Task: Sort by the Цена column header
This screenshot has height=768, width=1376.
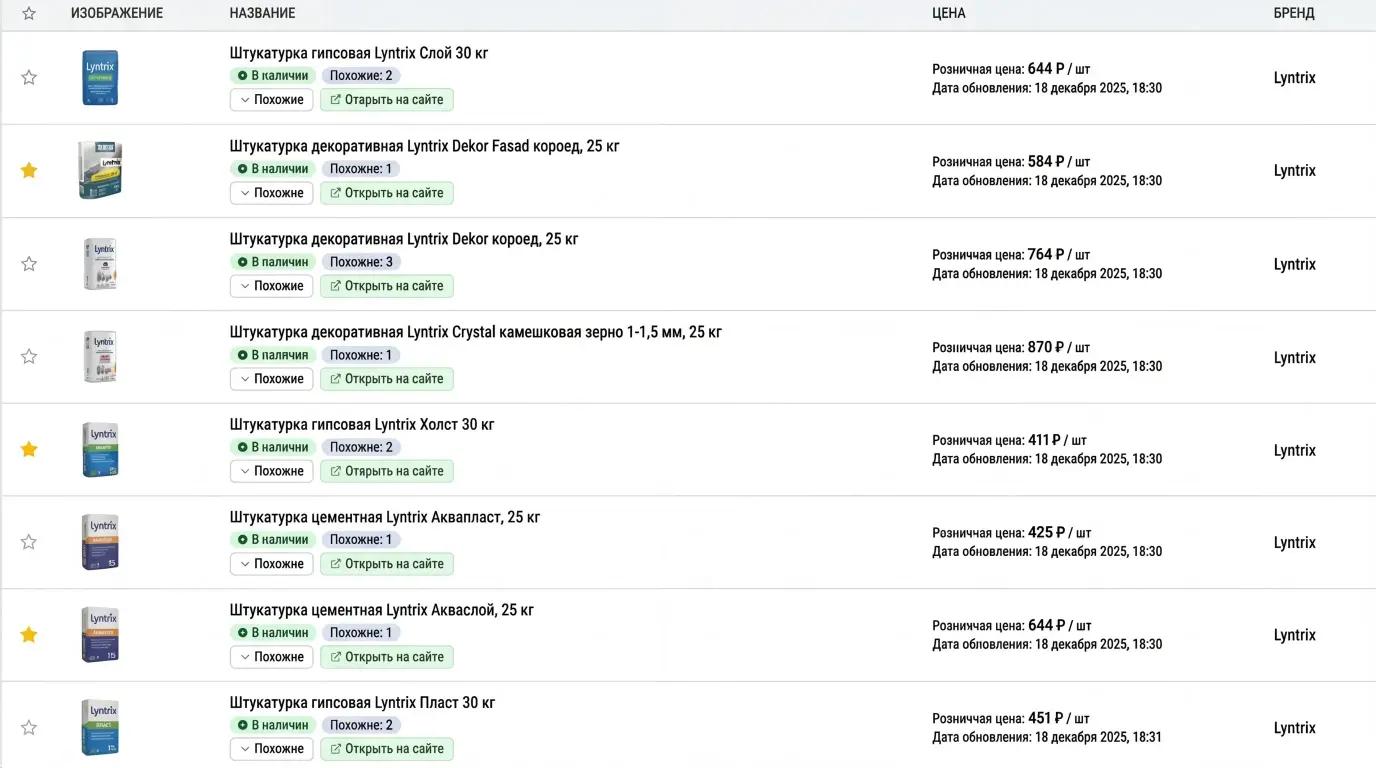Action: coord(948,13)
